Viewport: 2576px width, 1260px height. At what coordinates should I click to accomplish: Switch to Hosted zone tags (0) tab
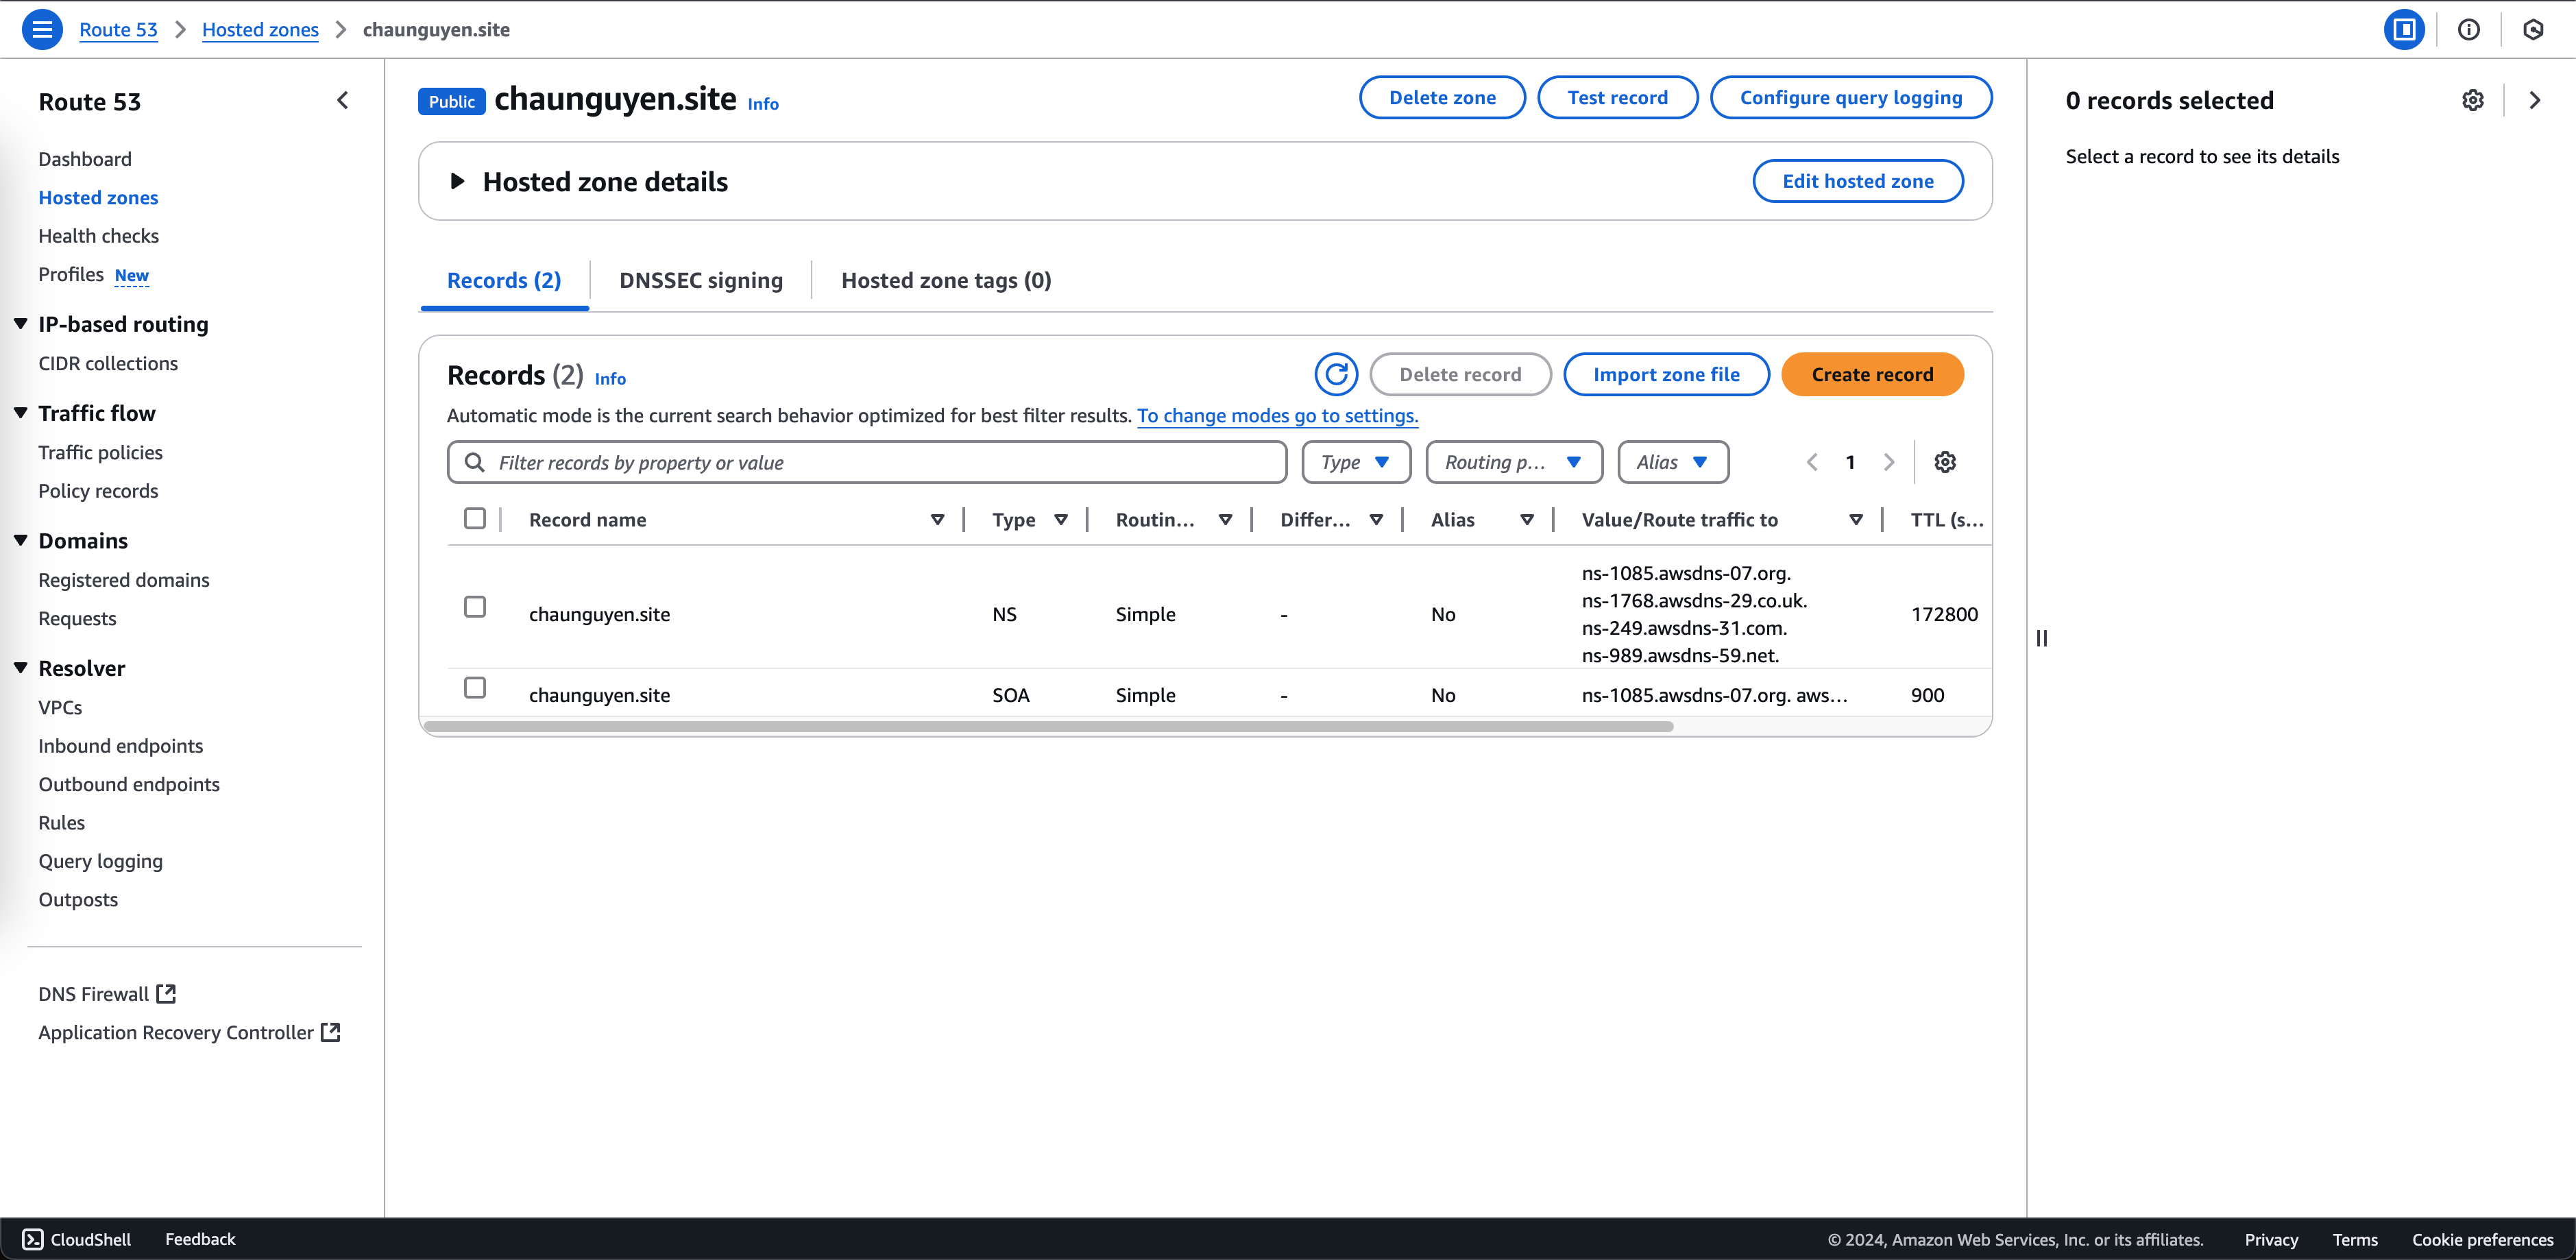pos(946,280)
